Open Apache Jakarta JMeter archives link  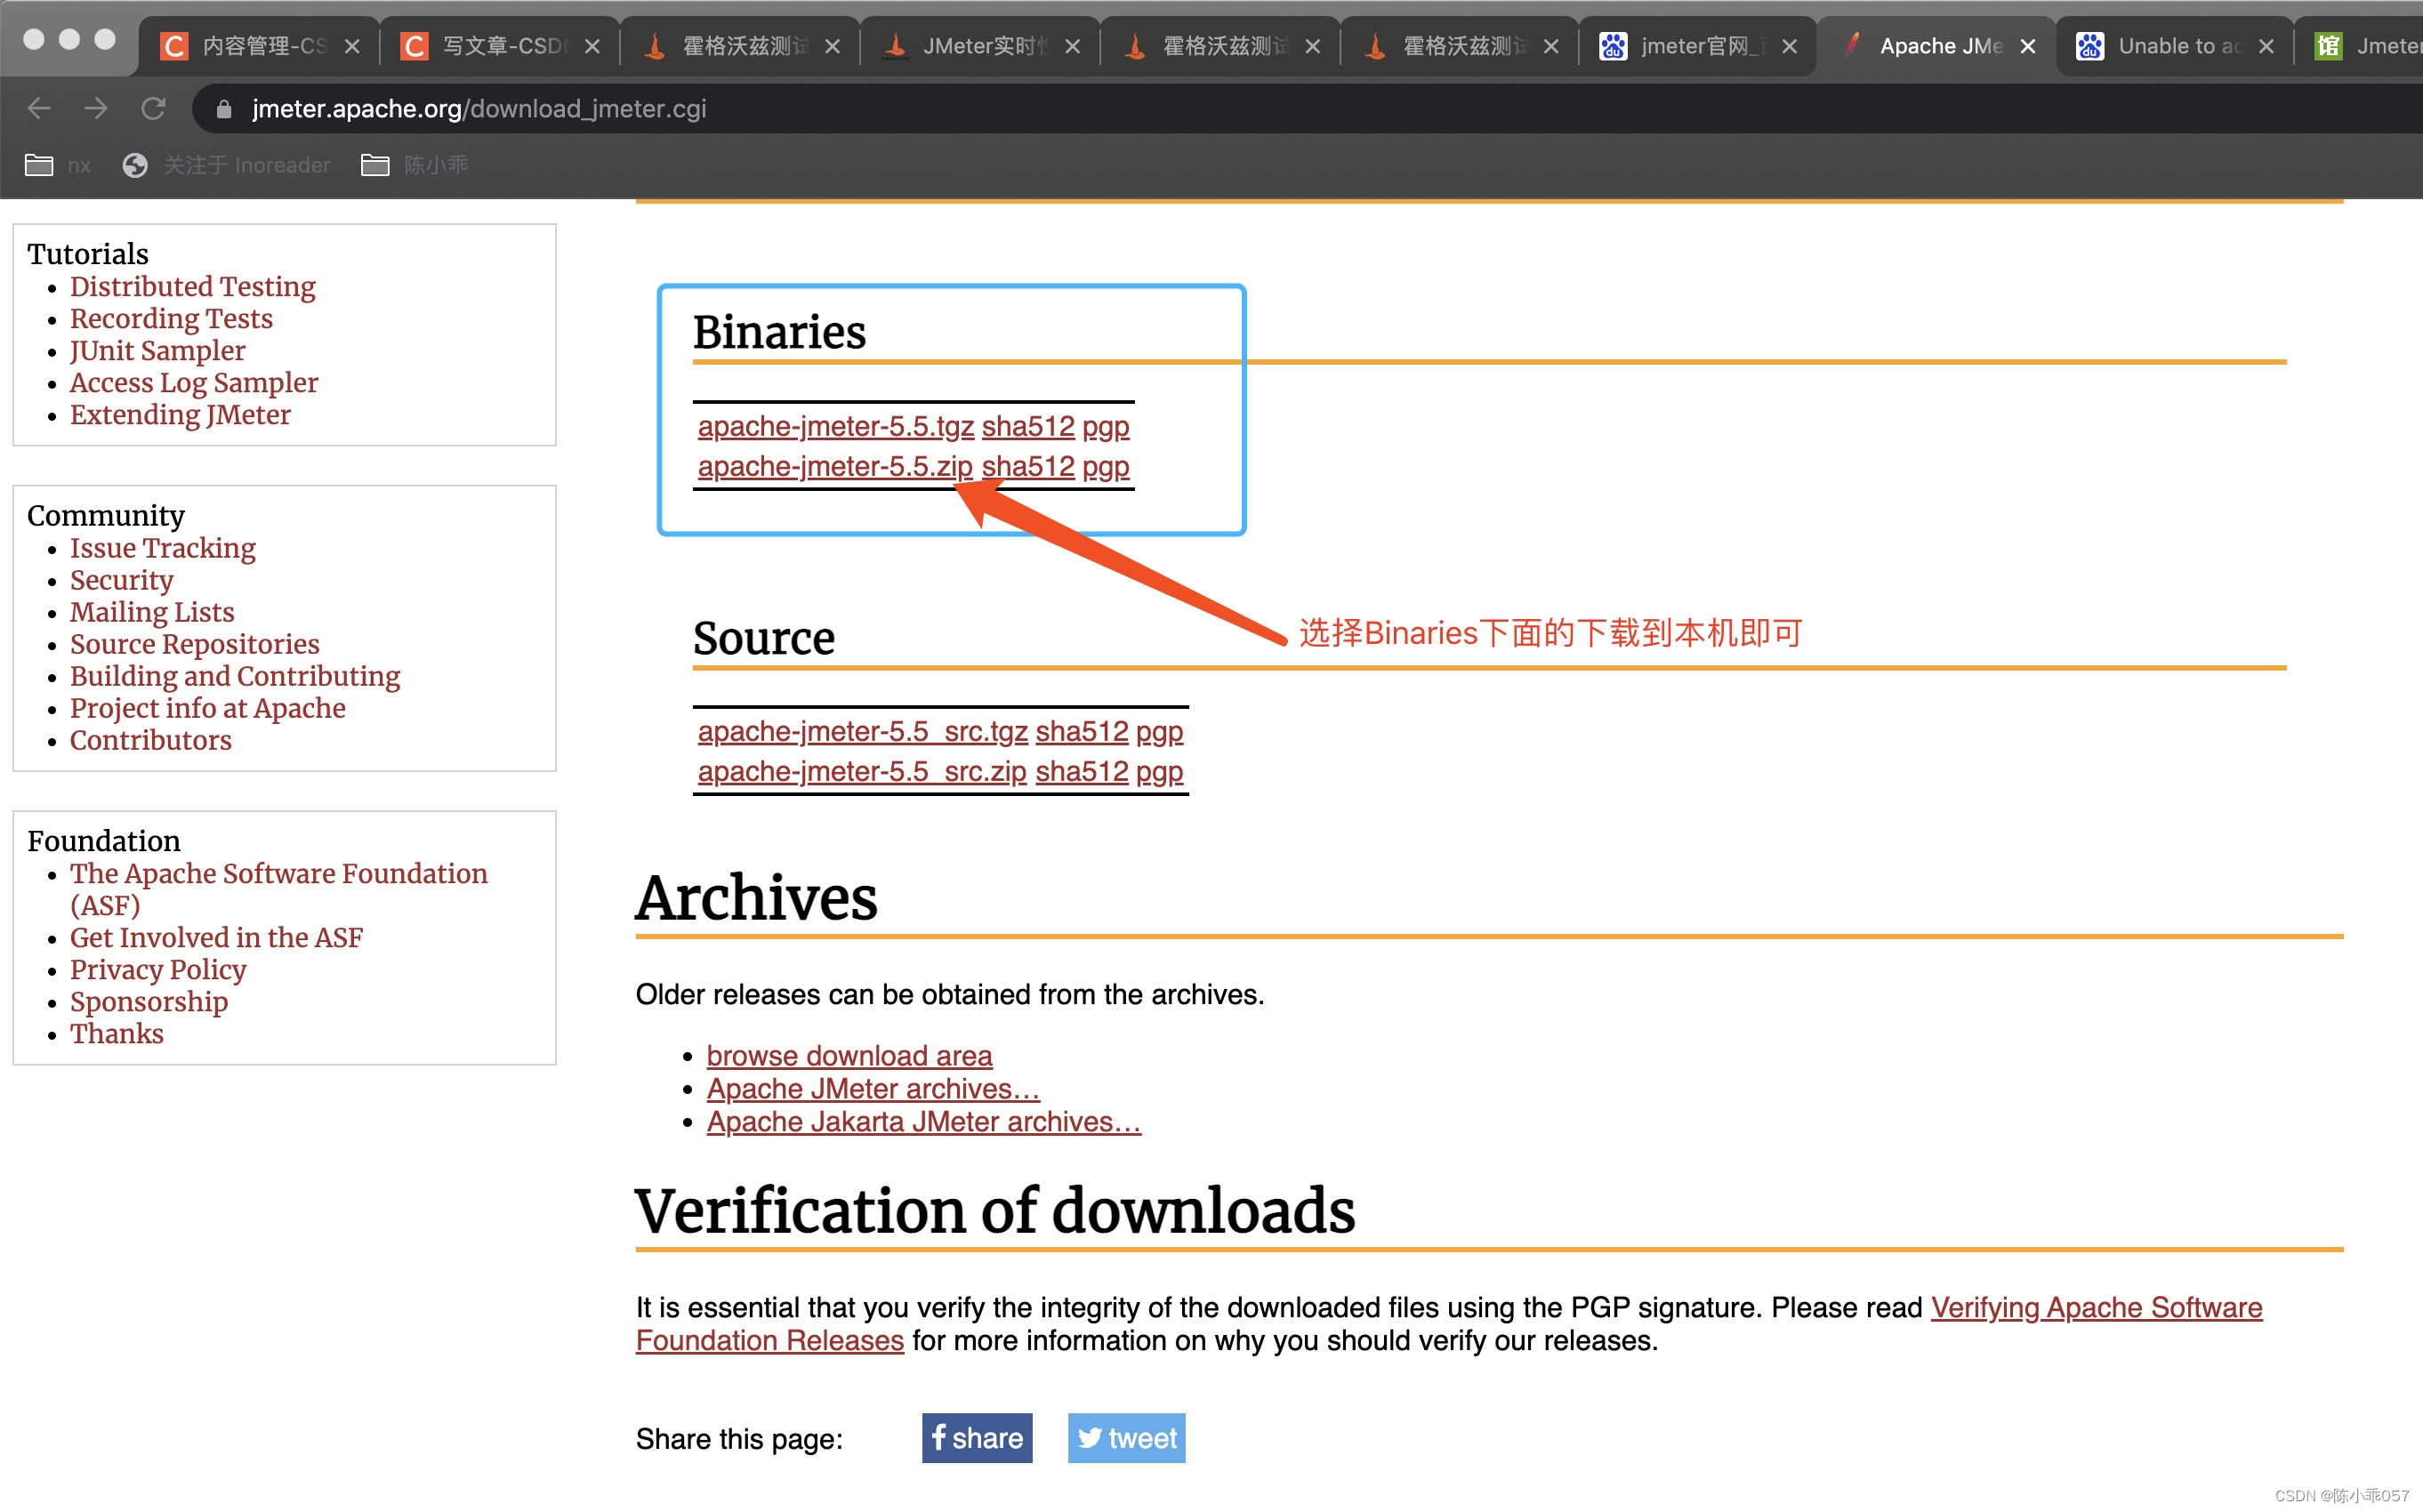click(x=924, y=1121)
